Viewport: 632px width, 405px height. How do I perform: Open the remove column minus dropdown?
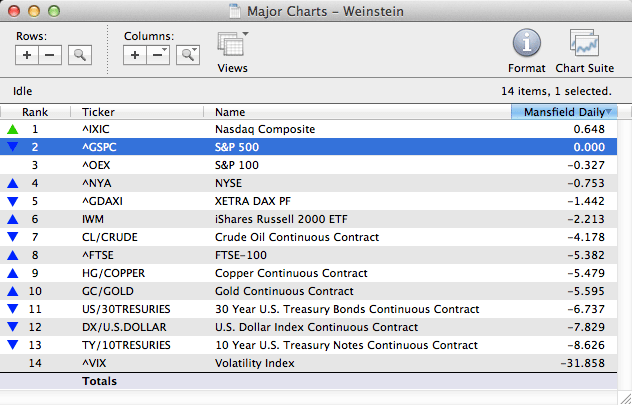pyautogui.click(x=158, y=55)
